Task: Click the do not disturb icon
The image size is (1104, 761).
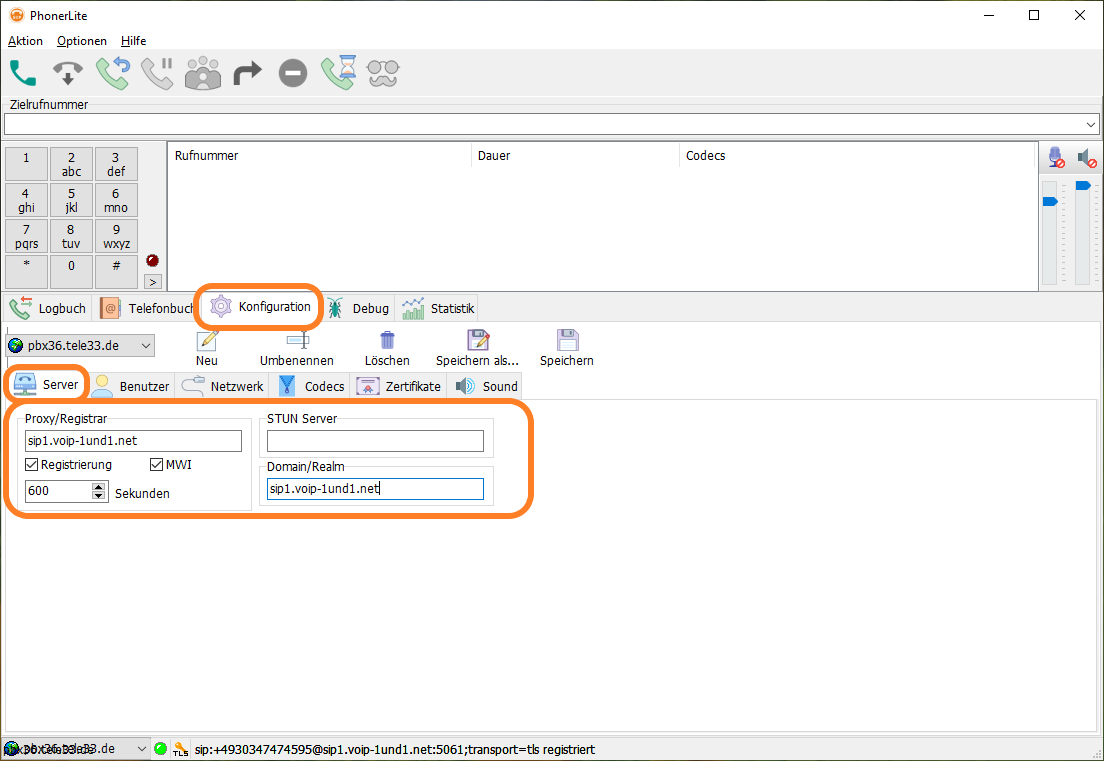Action: (293, 73)
